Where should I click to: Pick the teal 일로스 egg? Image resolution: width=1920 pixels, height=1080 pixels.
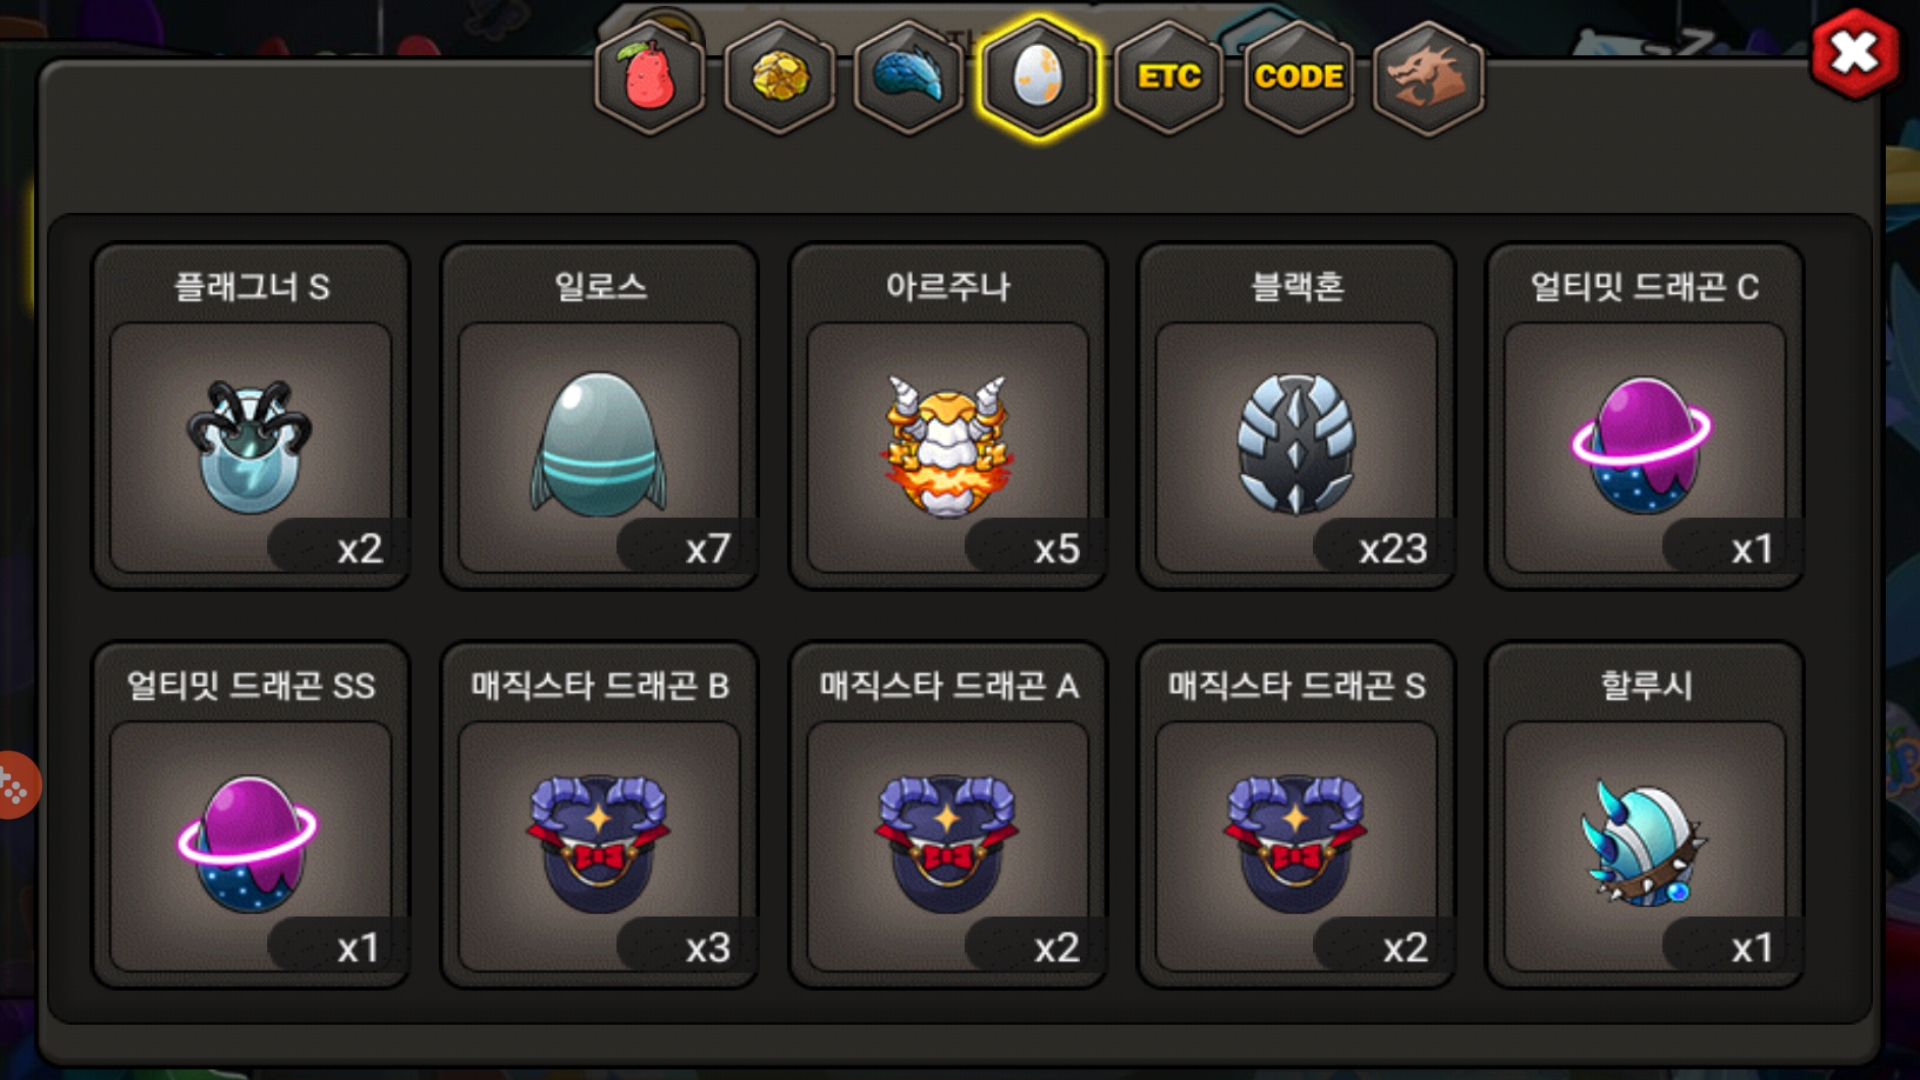coord(600,416)
